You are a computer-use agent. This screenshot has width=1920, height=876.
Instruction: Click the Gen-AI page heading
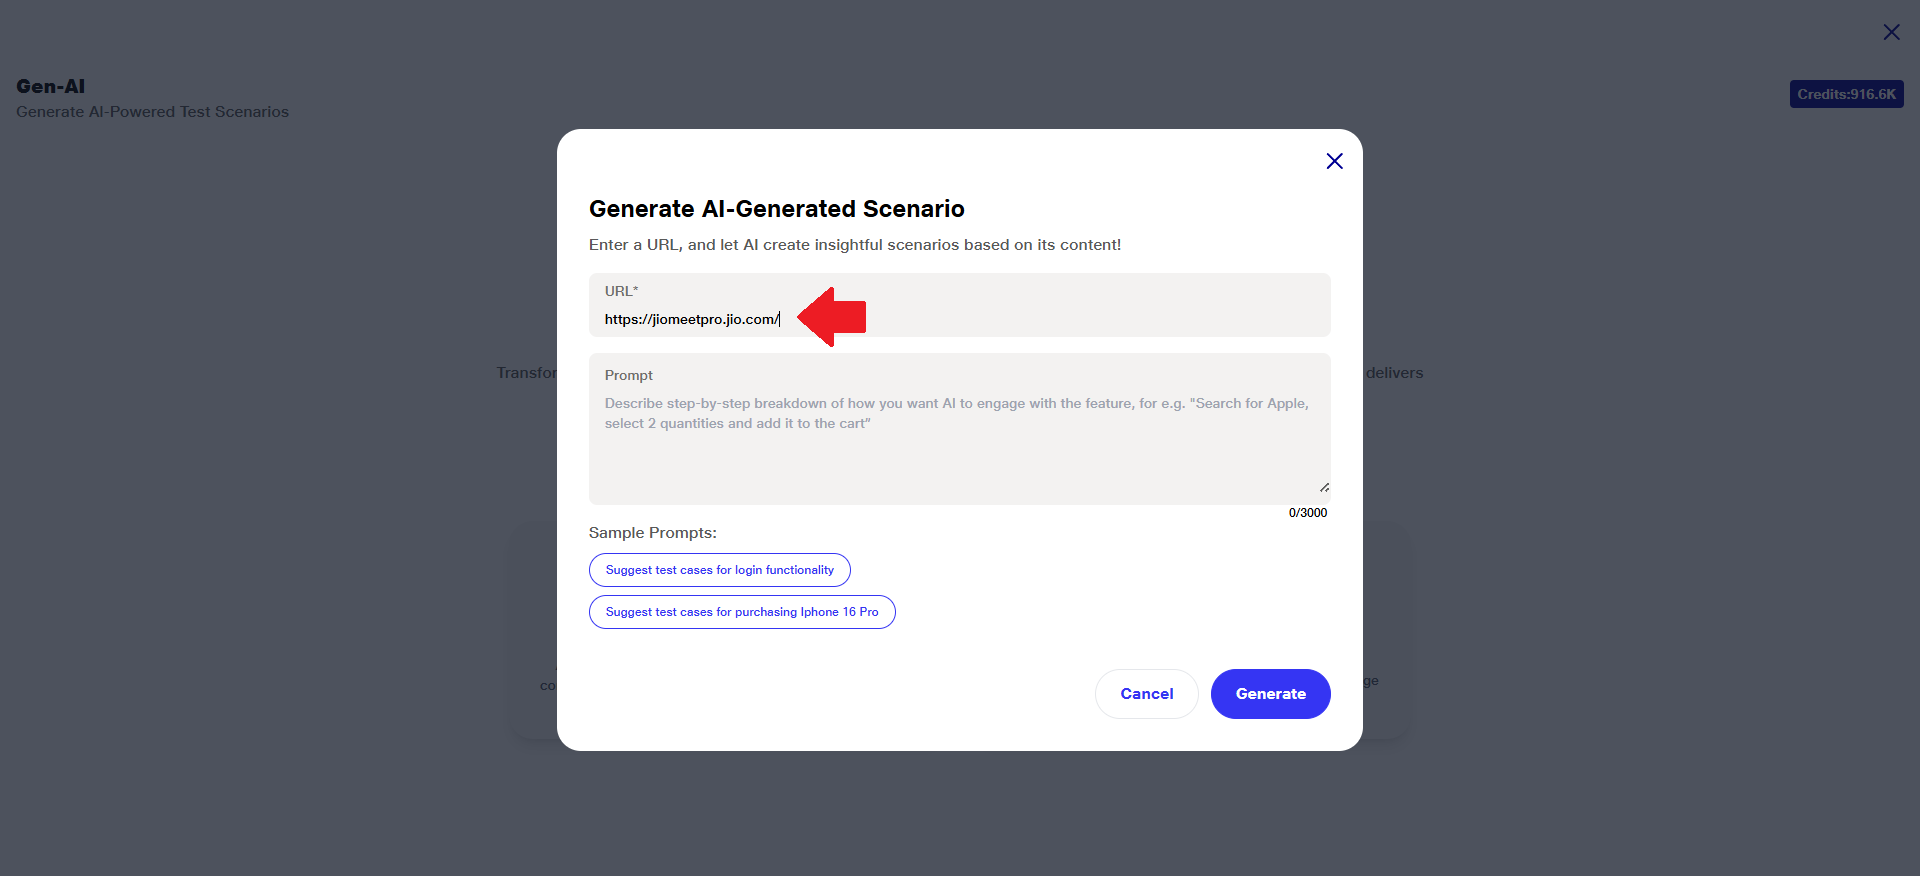[x=51, y=86]
